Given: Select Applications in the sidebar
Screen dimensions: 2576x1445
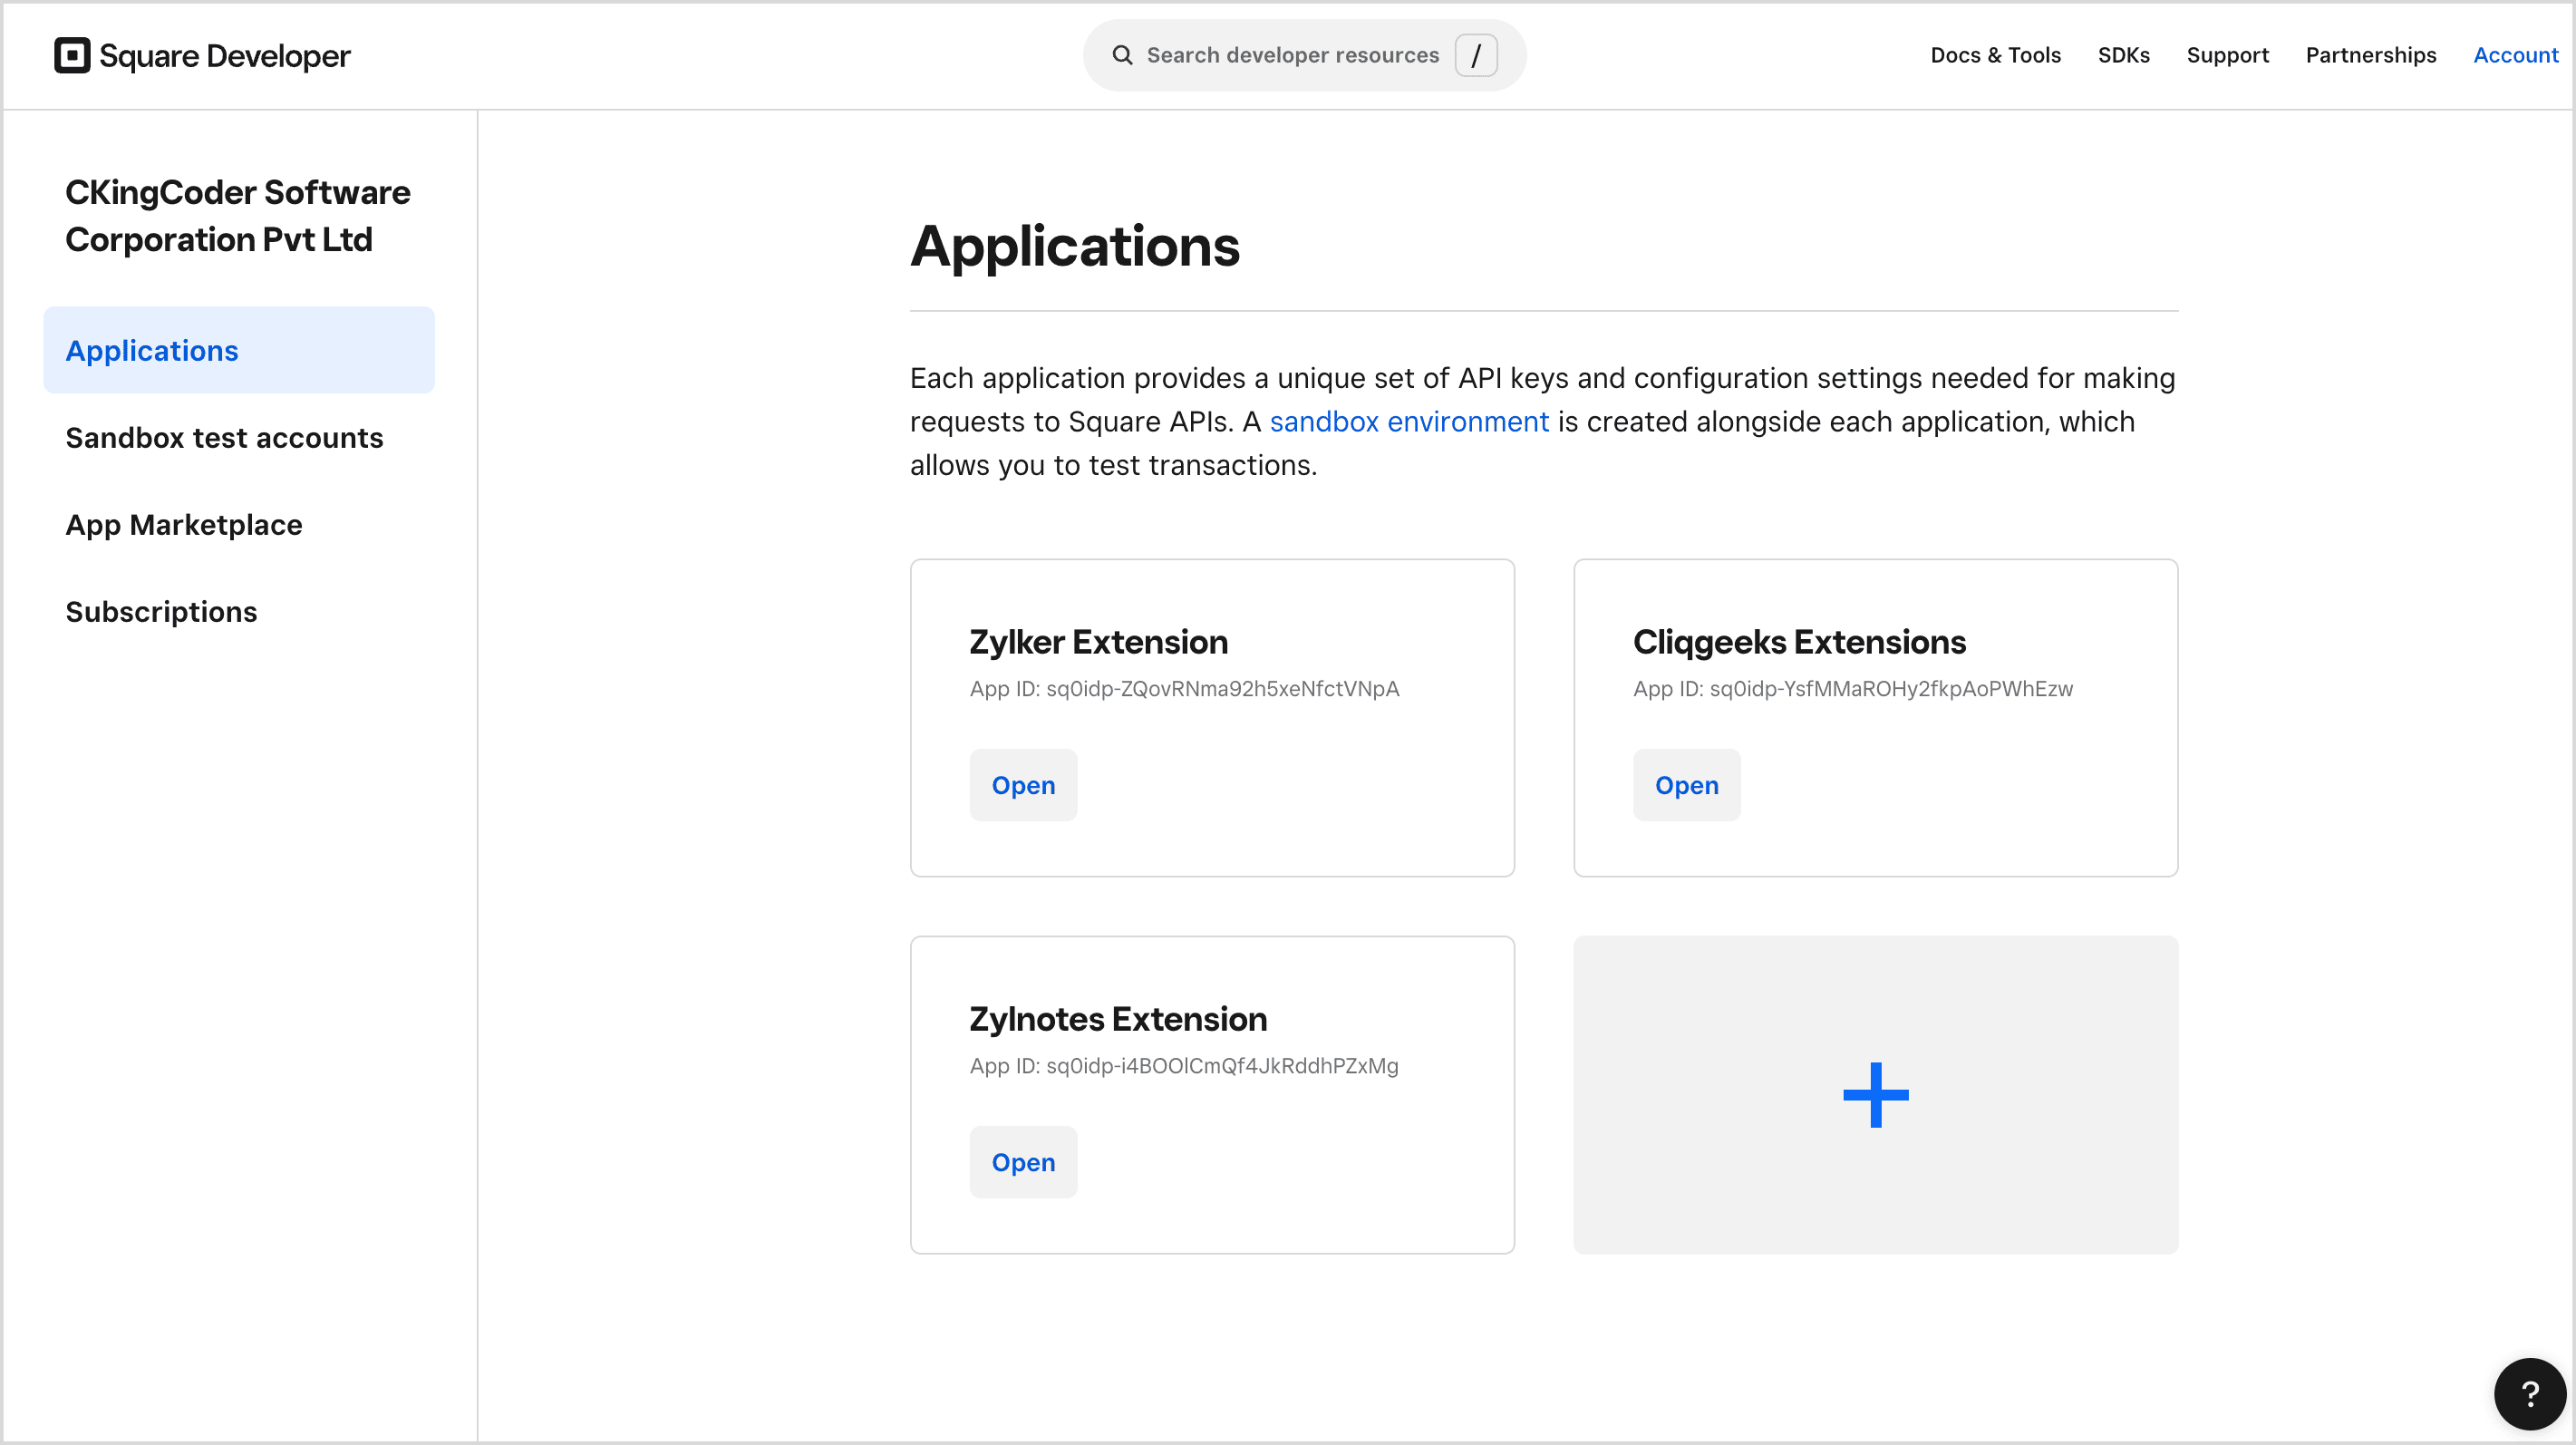Looking at the screenshot, I should (x=152, y=350).
